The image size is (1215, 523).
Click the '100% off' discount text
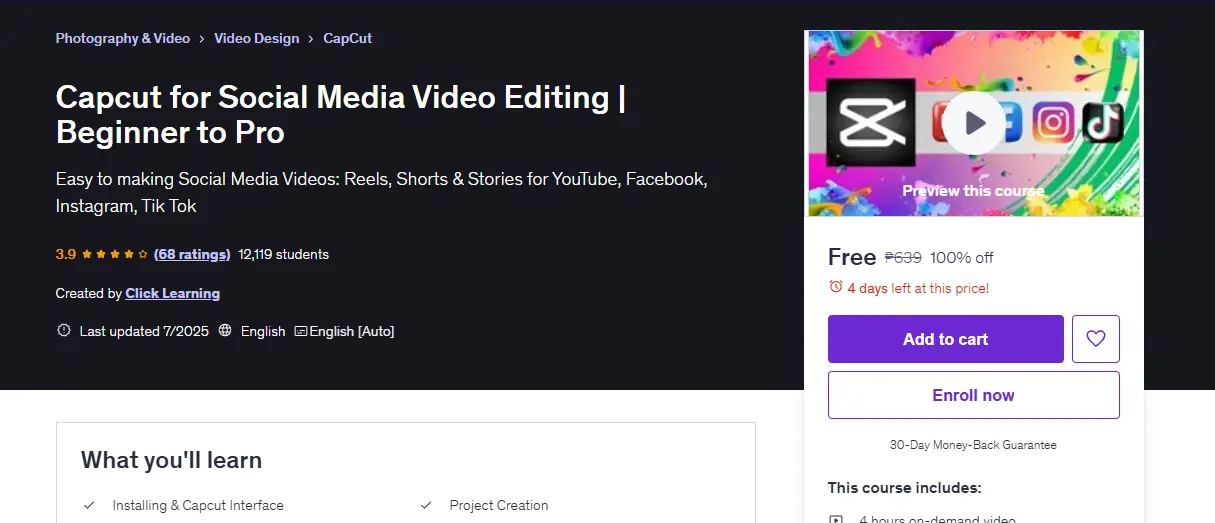(x=962, y=257)
